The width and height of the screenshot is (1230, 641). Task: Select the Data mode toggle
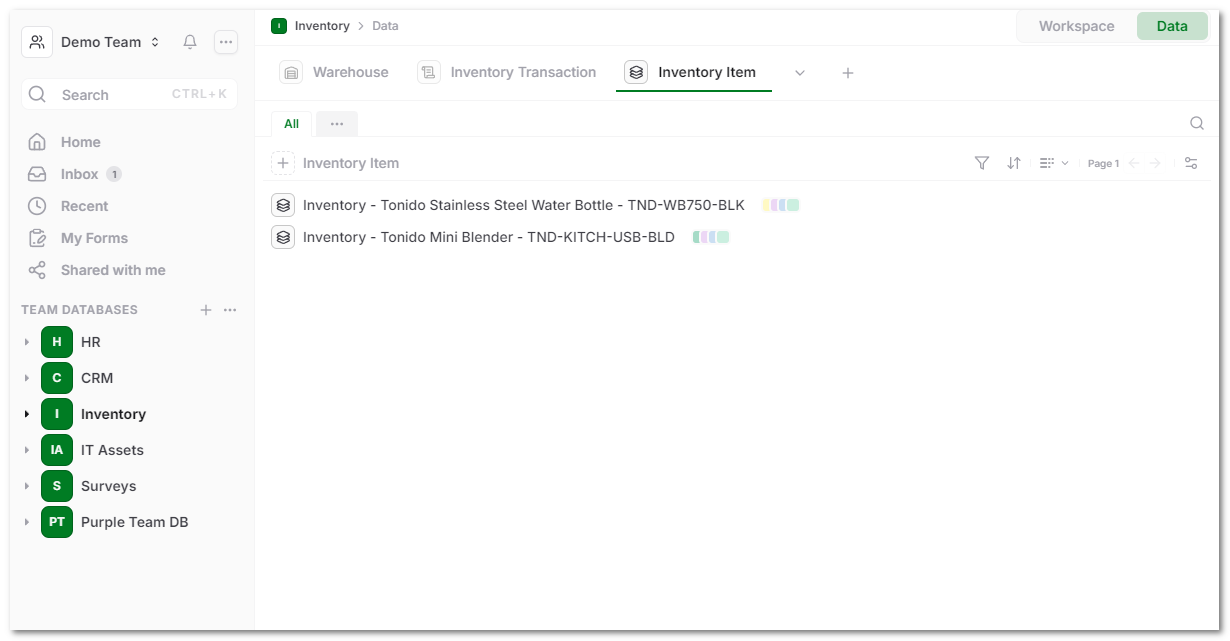(1172, 26)
